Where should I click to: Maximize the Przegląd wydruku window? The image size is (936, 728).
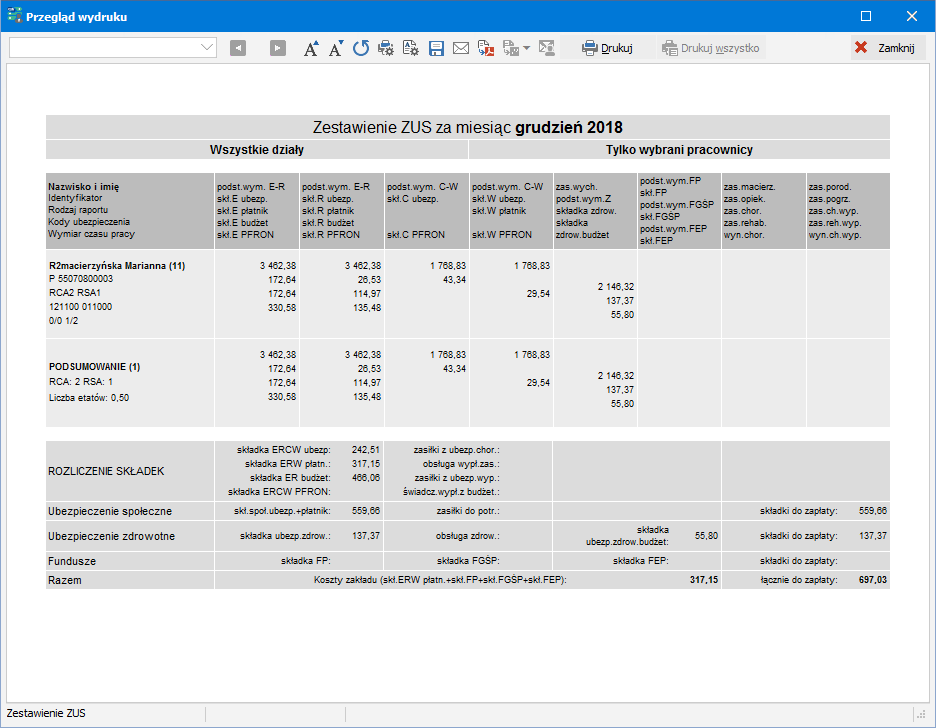click(x=866, y=16)
